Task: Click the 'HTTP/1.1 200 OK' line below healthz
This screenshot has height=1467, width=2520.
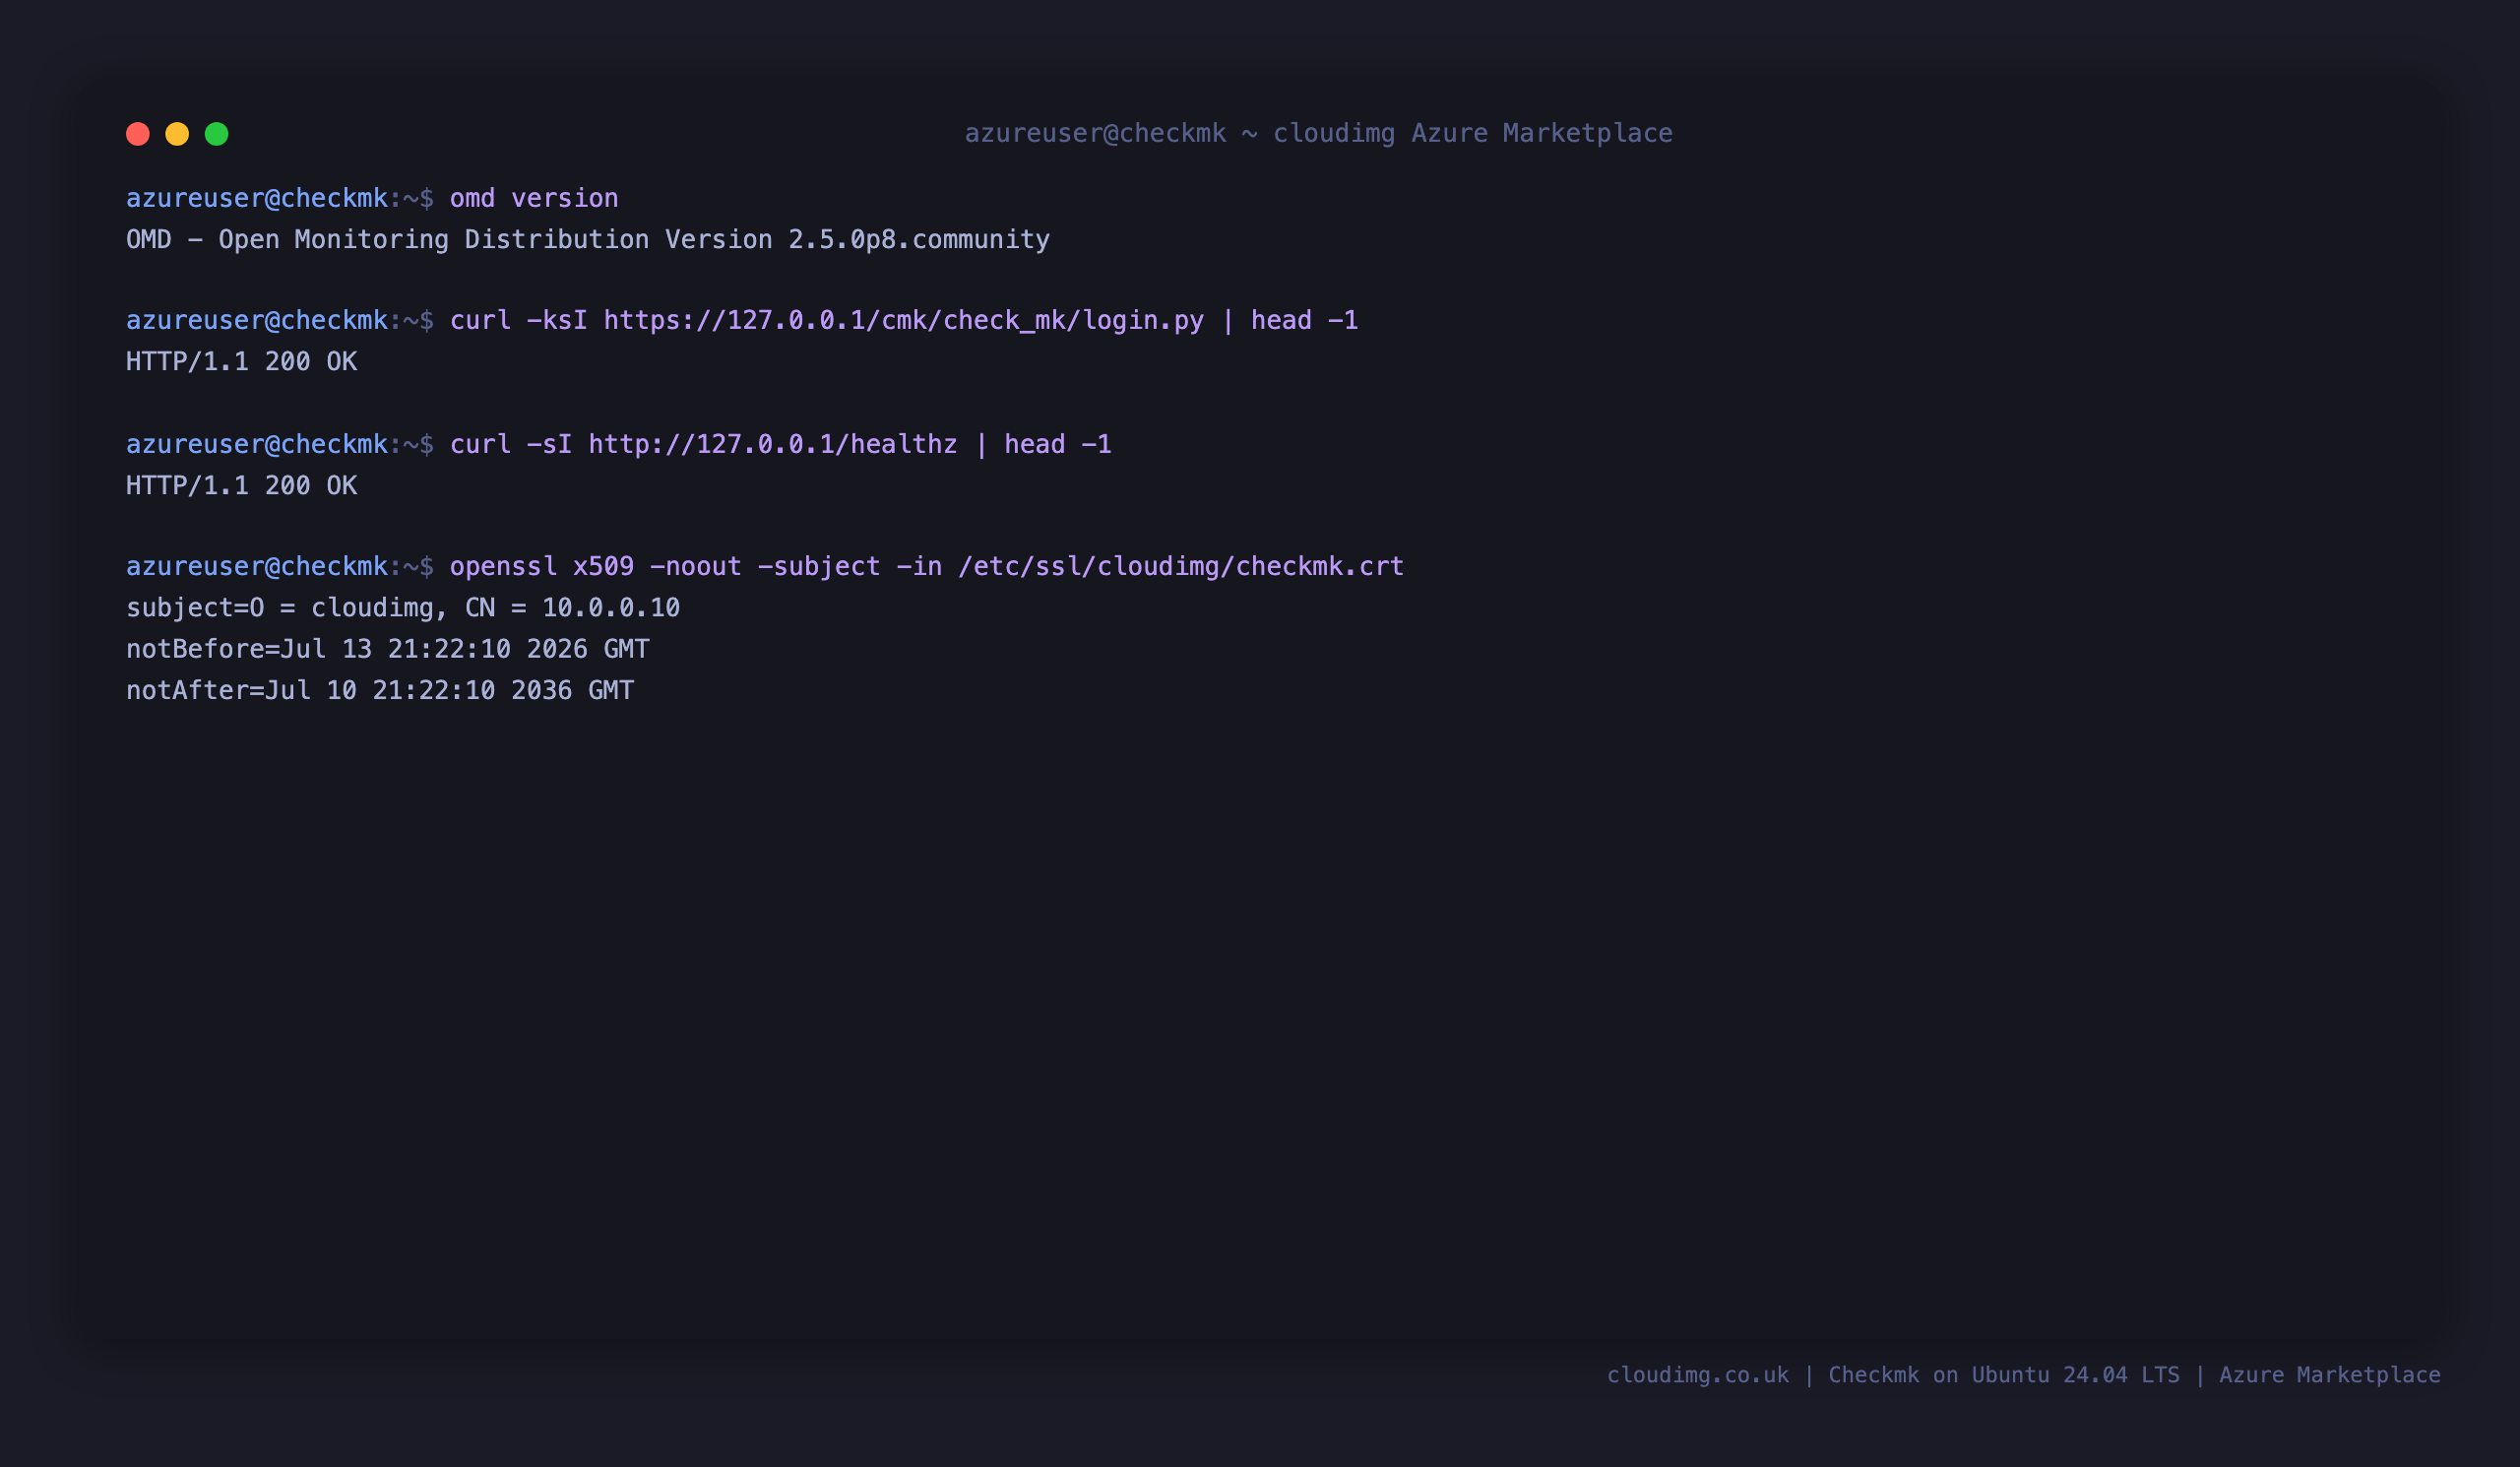Action: click(x=241, y=486)
